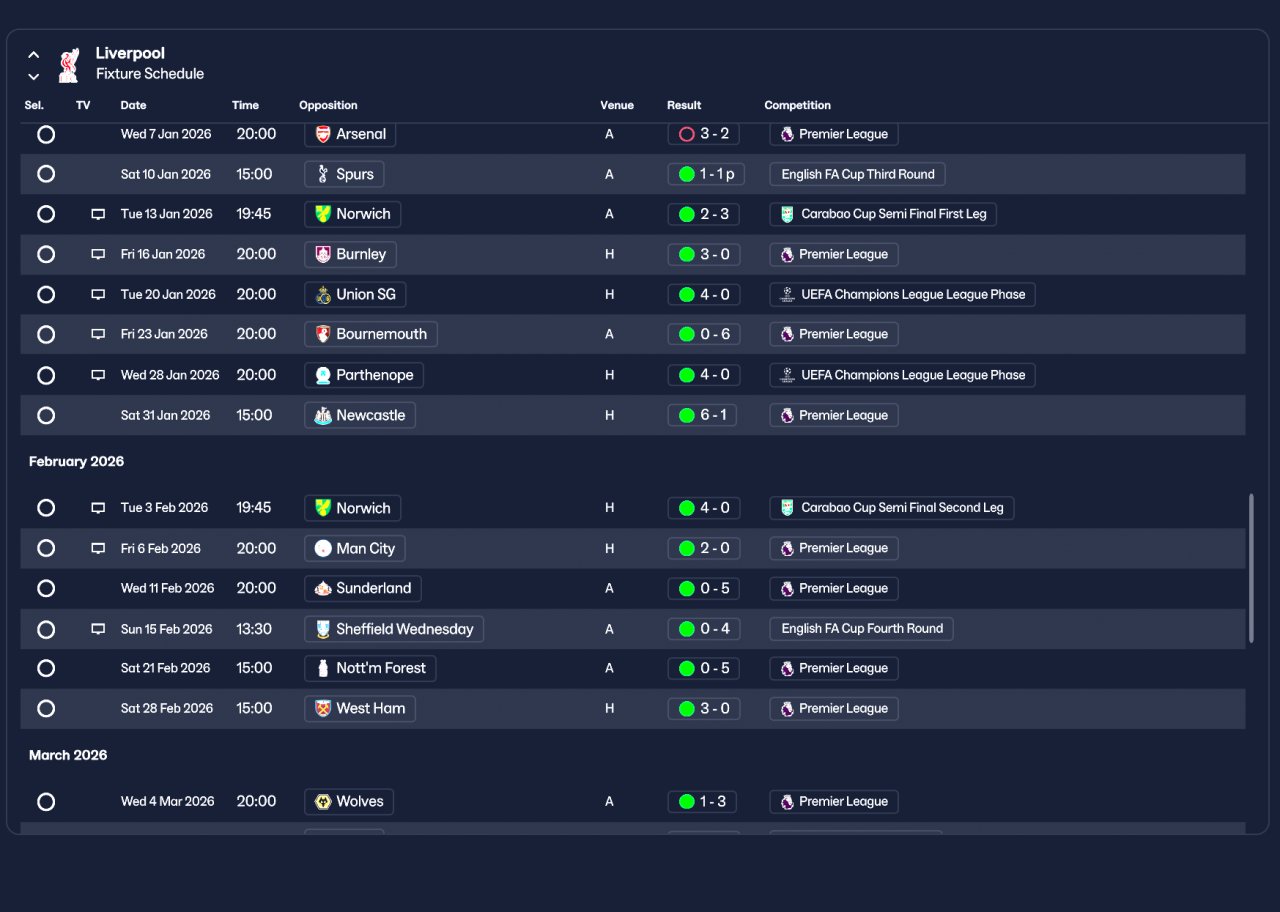
Task: Click the Bournemouth club badge
Action: (323, 334)
